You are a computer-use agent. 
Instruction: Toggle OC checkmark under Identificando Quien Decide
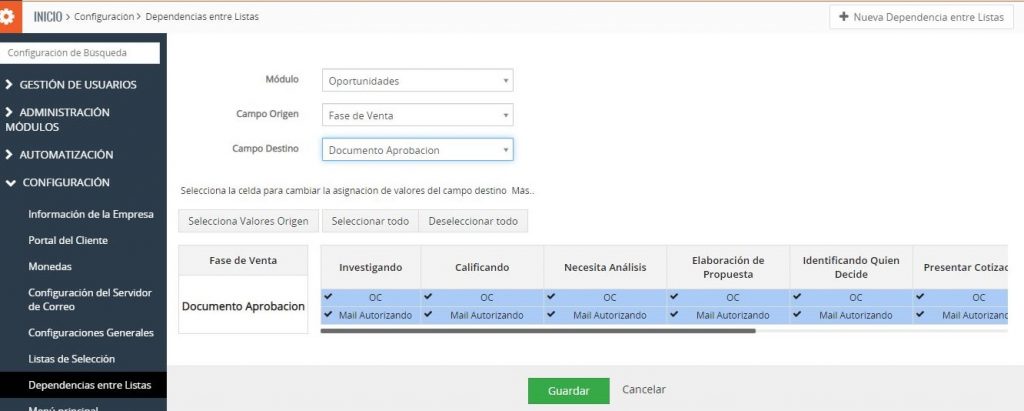tap(798, 297)
